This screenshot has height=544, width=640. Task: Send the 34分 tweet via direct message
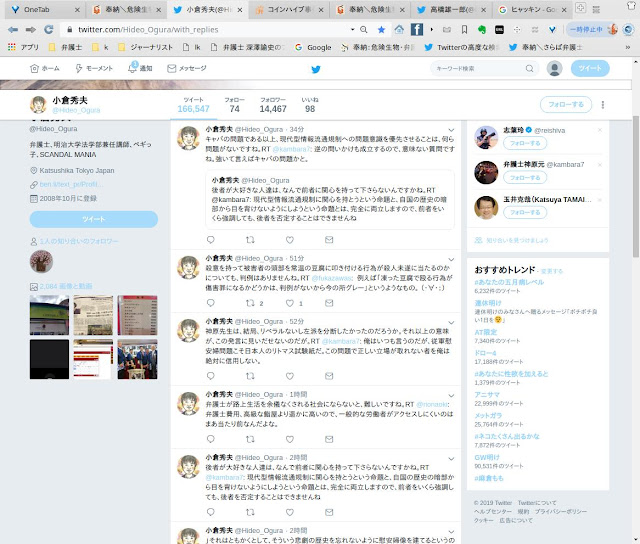coord(329,240)
